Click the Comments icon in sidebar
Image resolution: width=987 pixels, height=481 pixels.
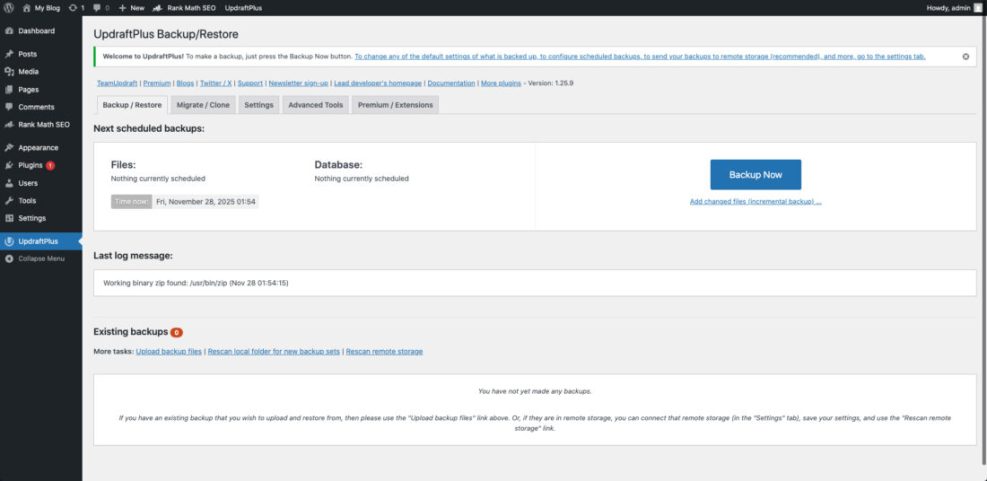(9, 107)
